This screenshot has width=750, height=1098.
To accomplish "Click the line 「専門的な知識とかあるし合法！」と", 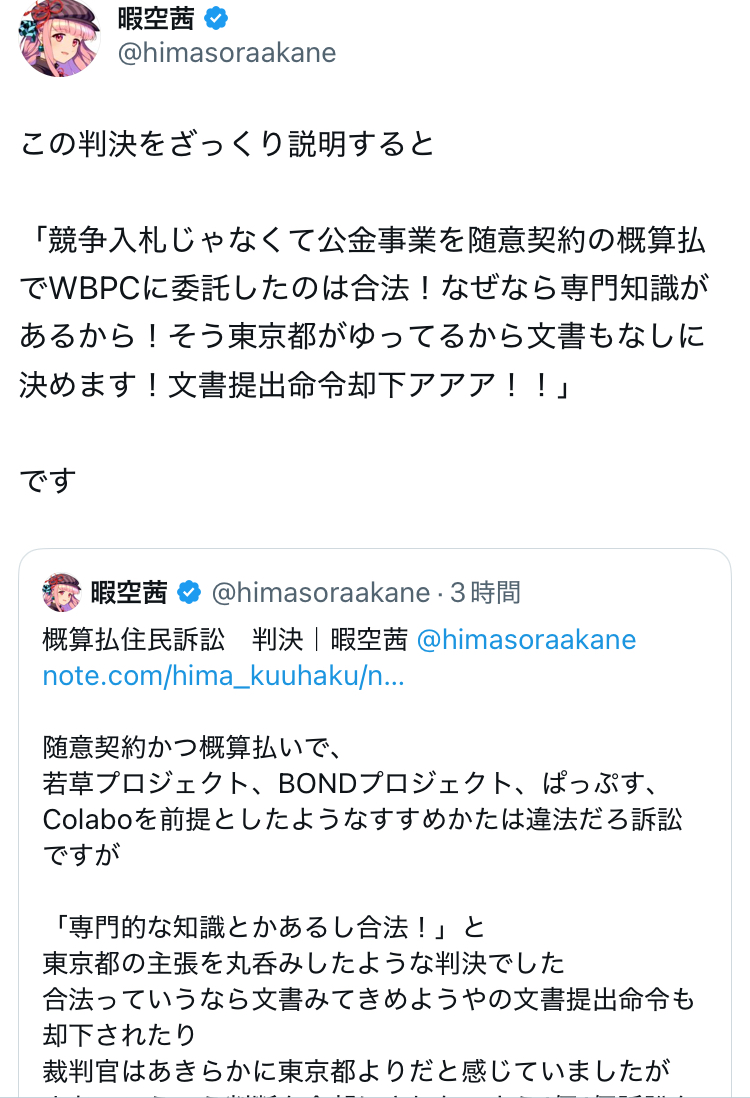I will tap(250, 927).
